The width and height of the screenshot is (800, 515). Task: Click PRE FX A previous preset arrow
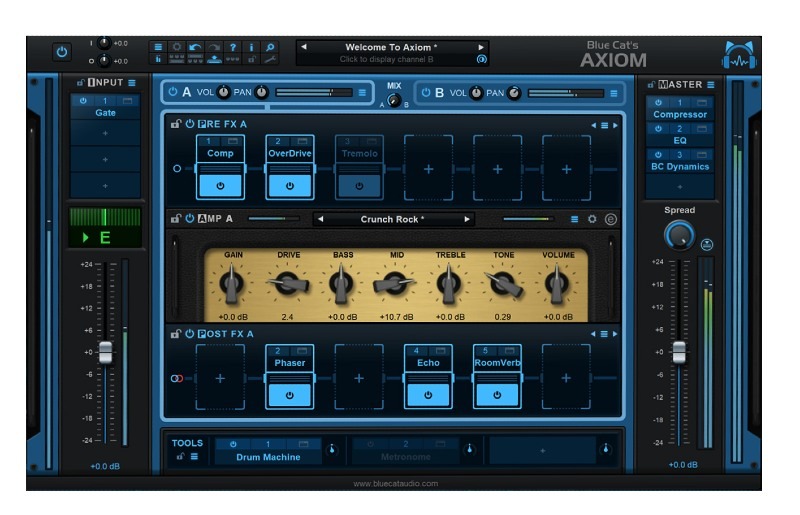coord(593,125)
